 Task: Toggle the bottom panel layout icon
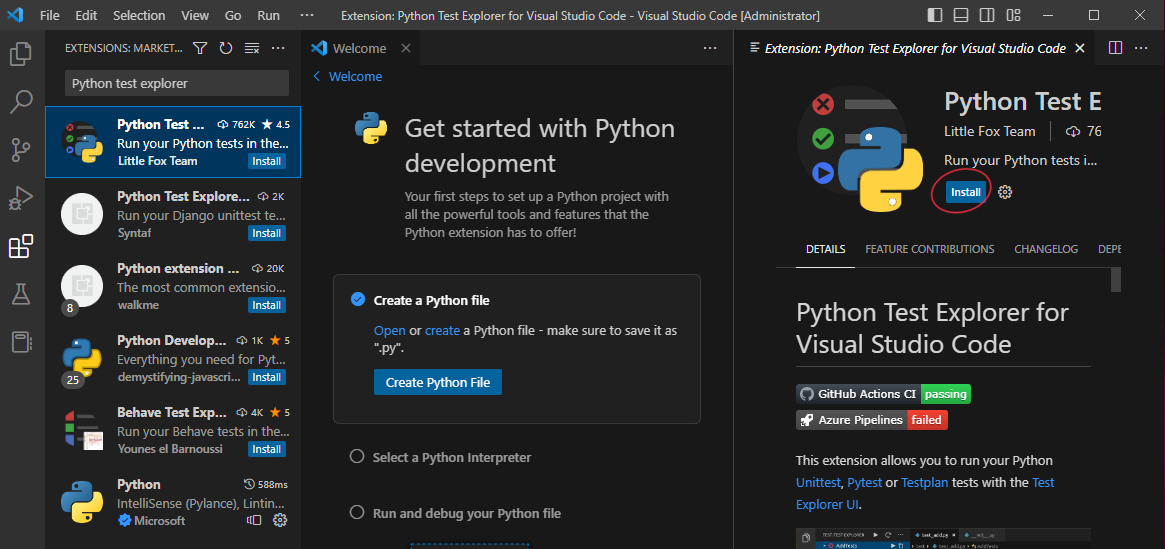(961, 15)
